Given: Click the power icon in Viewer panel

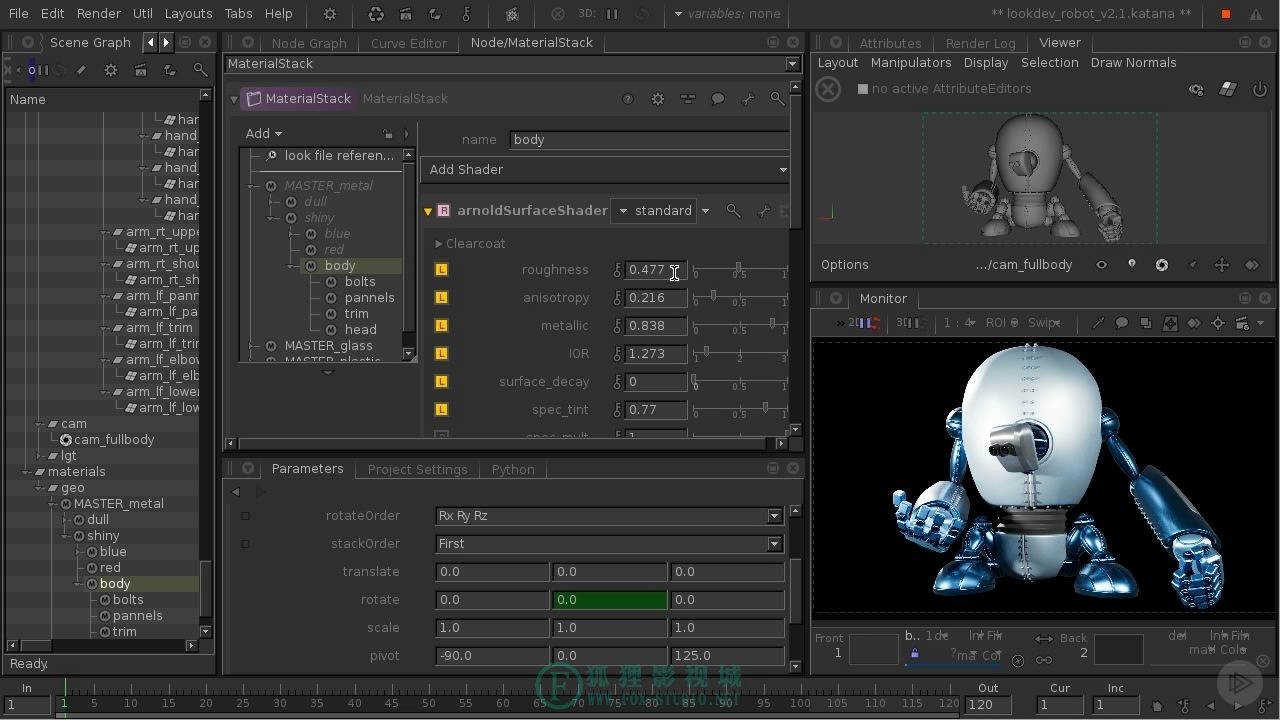Looking at the screenshot, I should 1259,89.
